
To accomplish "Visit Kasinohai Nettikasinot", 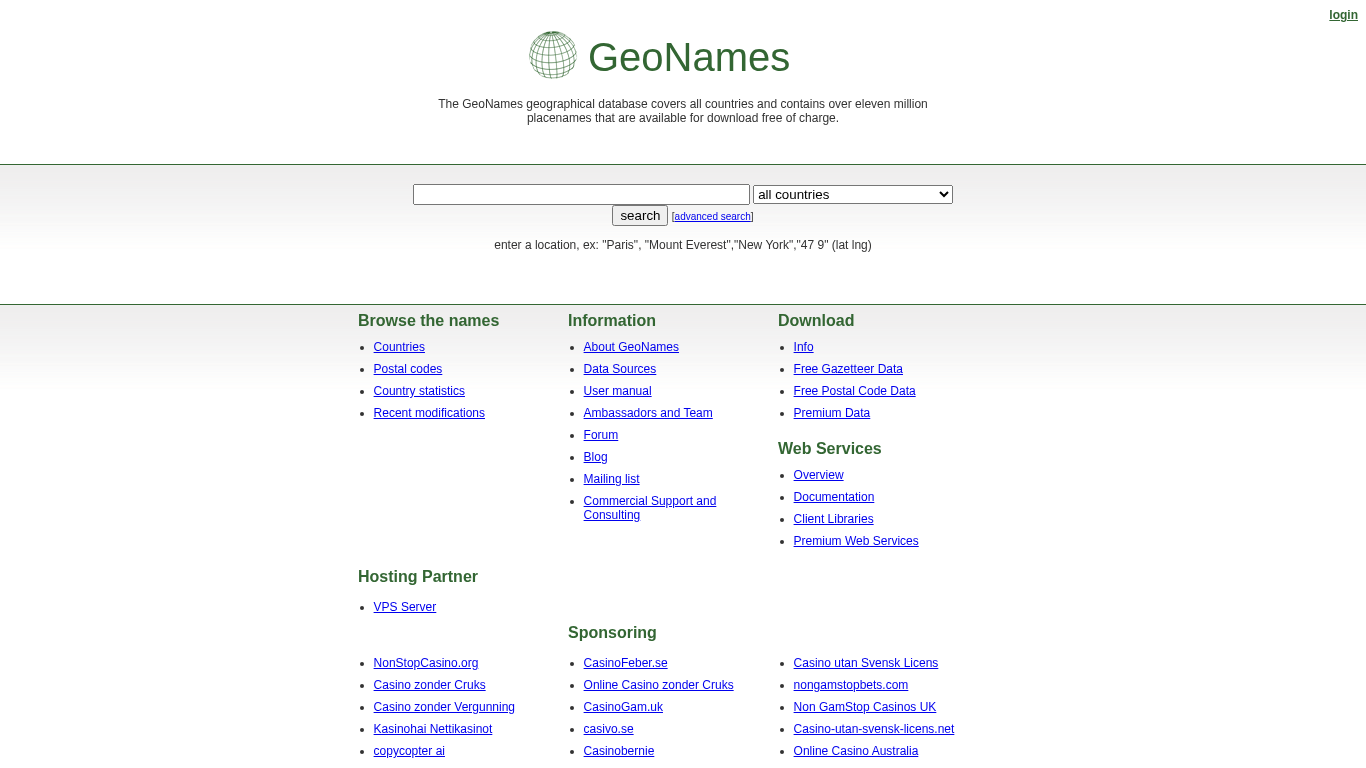I will [x=433, y=729].
